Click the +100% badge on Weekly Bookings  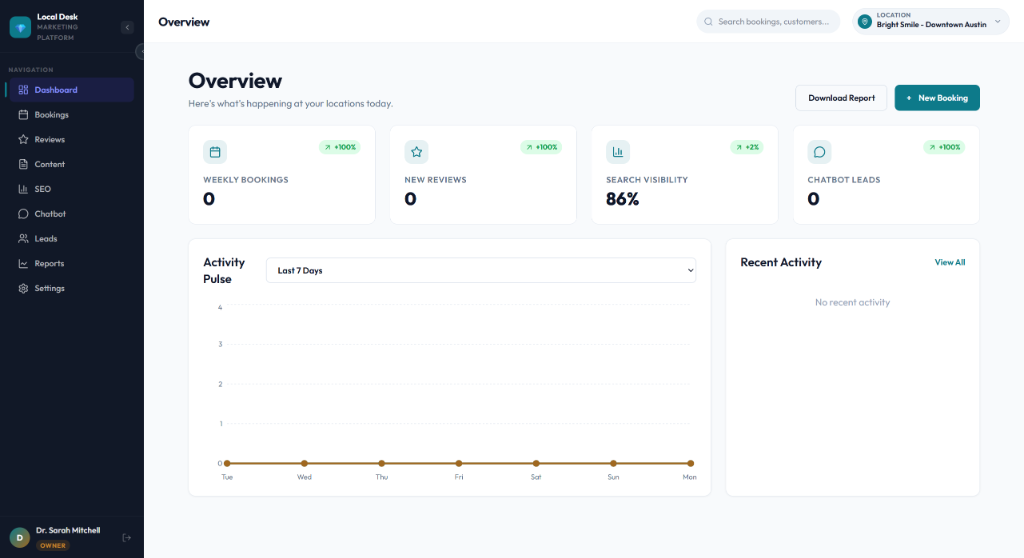[340, 148]
